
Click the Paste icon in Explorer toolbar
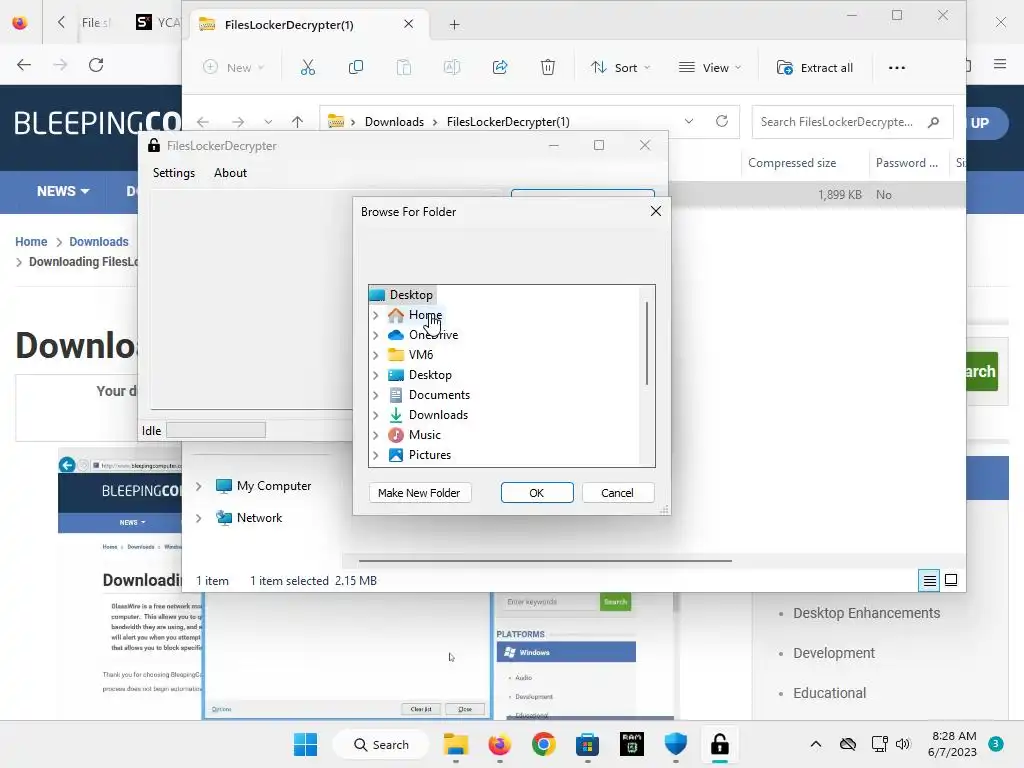coord(404,67)
